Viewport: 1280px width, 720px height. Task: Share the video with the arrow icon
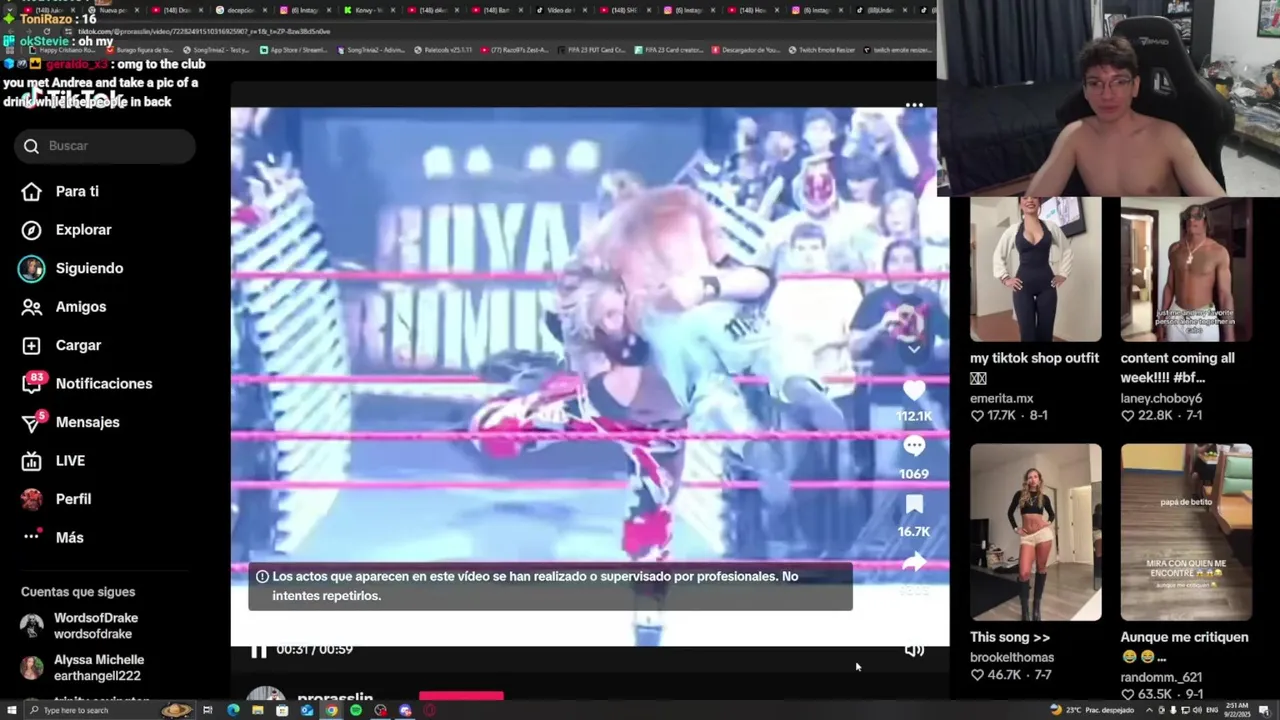[x=914, y=563]
